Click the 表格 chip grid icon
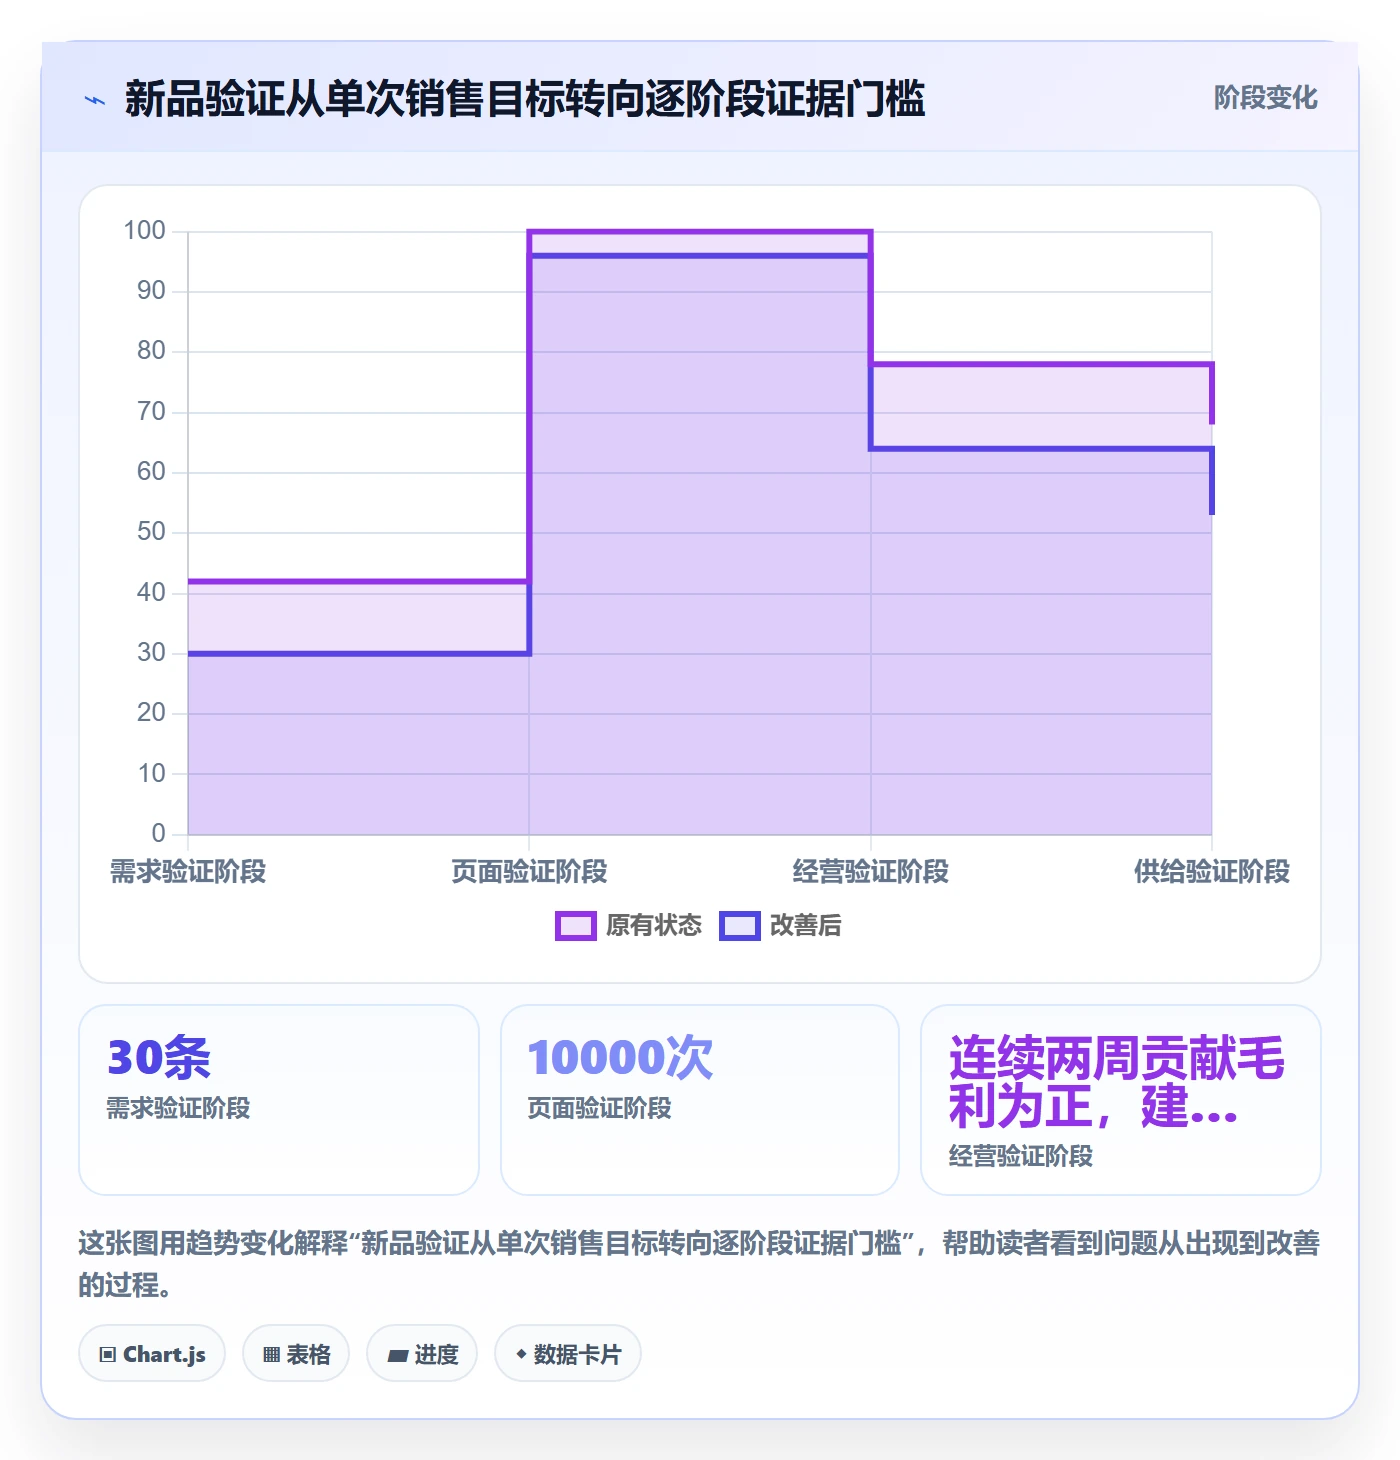Image resolution: width=1400 pixels, height=1460 pixels. [x=271, y=1355]
